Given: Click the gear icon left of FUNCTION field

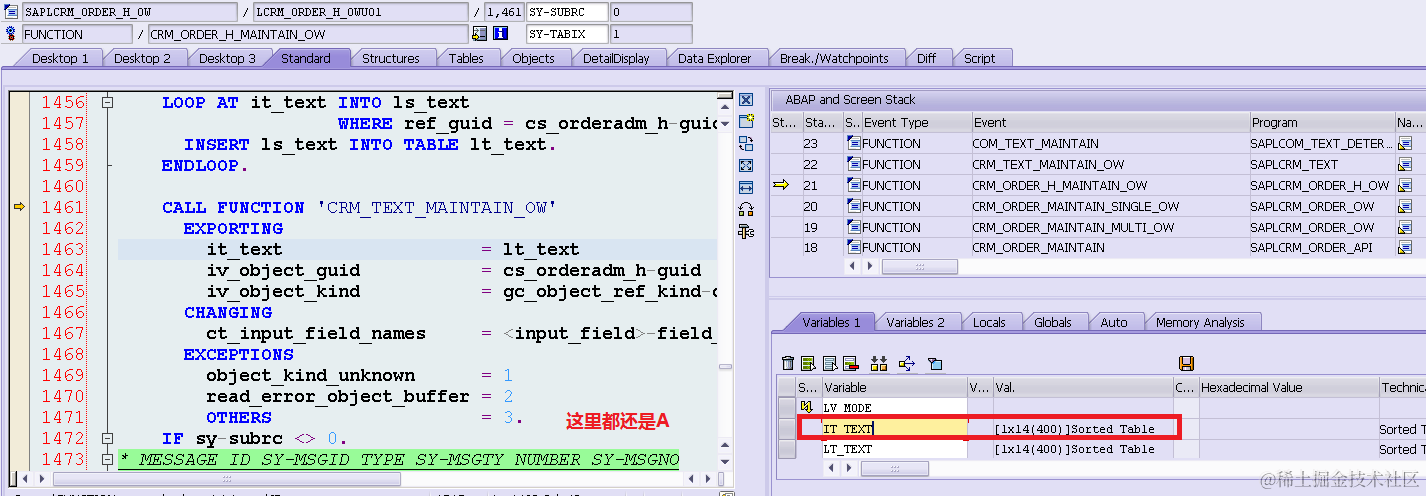Looking at the screenshot, I should 12,34.
